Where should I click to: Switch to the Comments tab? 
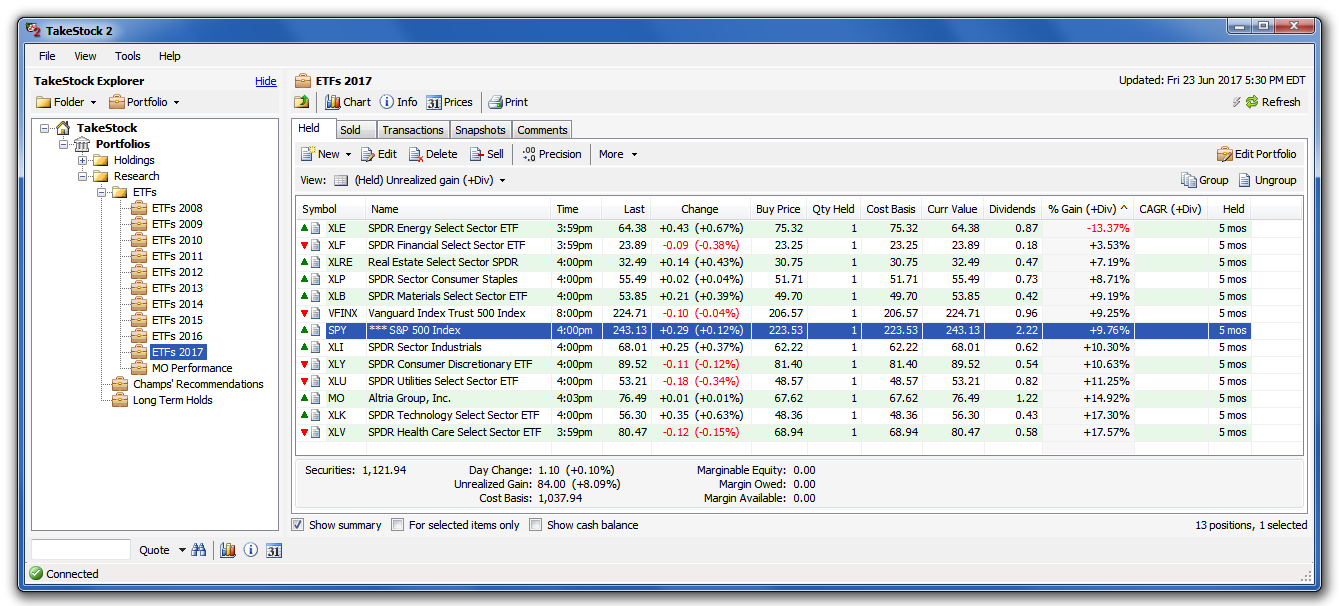point(542,130)
